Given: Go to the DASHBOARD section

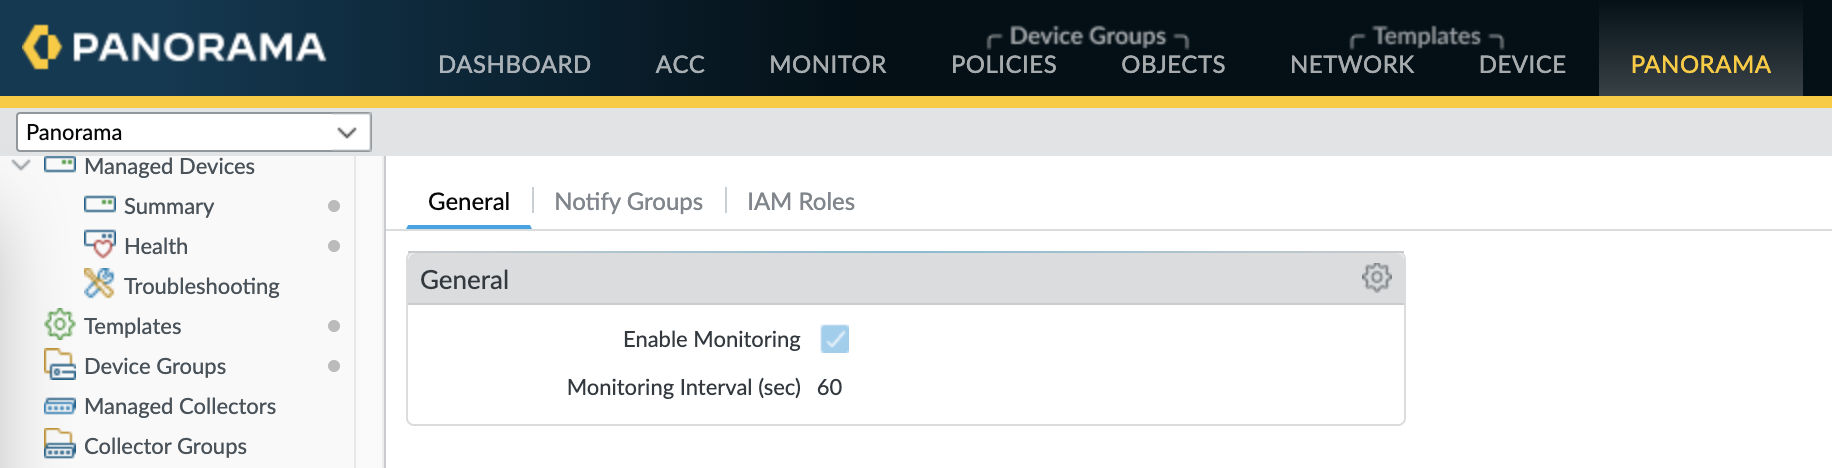Looking at the screenshot, I should click(x=514, y=65).
